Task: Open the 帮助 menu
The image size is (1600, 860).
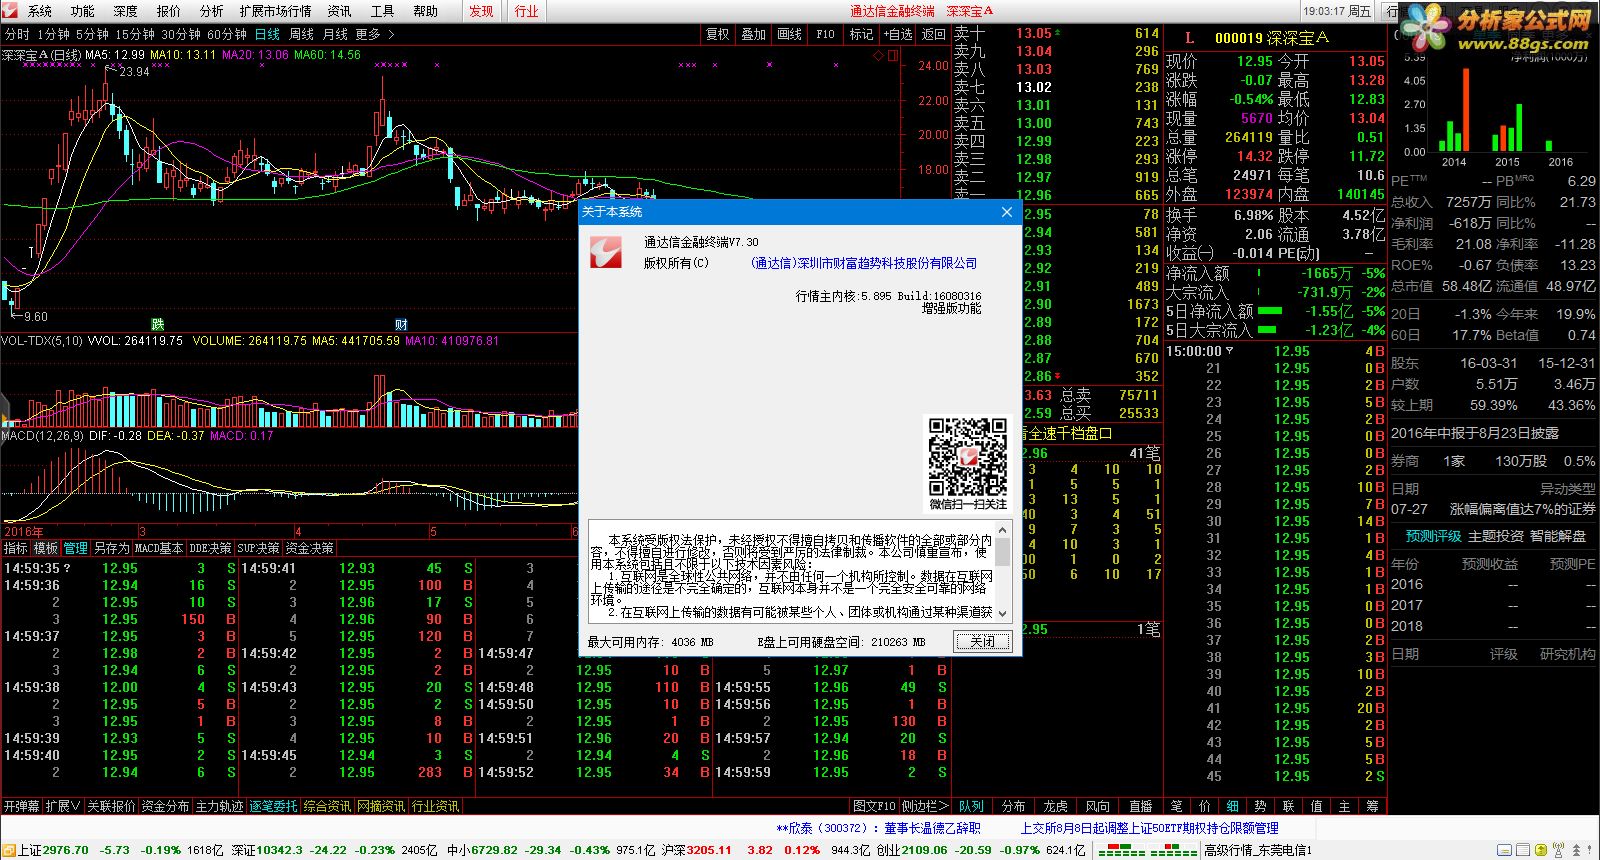Action: pos(425,11)
